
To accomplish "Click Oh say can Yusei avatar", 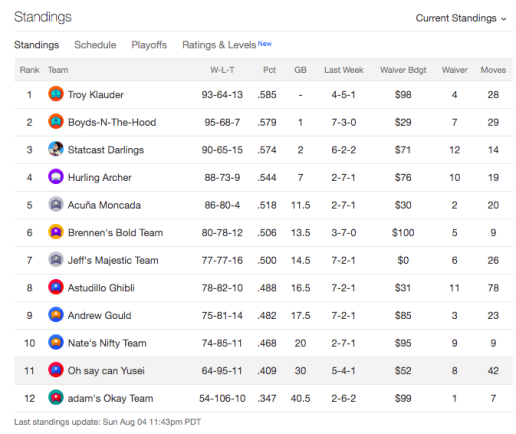I will tap(56, 370).
